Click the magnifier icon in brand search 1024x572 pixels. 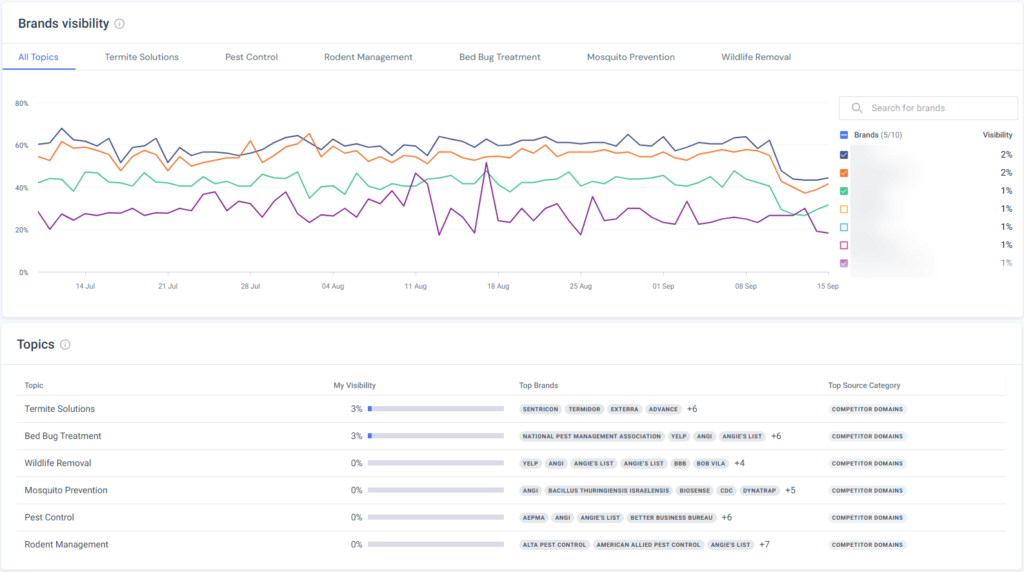tap(857, 108)
